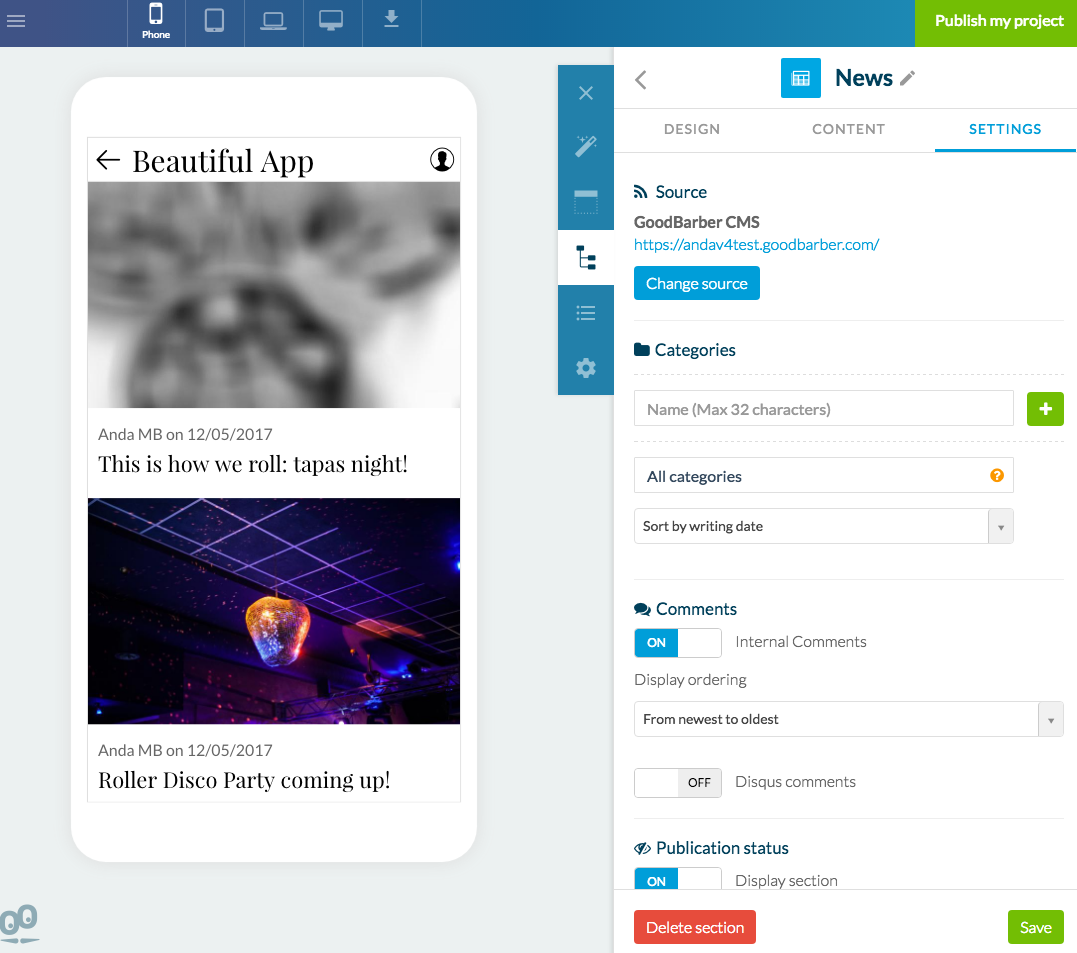Enable Disqus comments toggle
Image resolution: width=1077 pixels, height=953 pixels.
coord(677,782)
